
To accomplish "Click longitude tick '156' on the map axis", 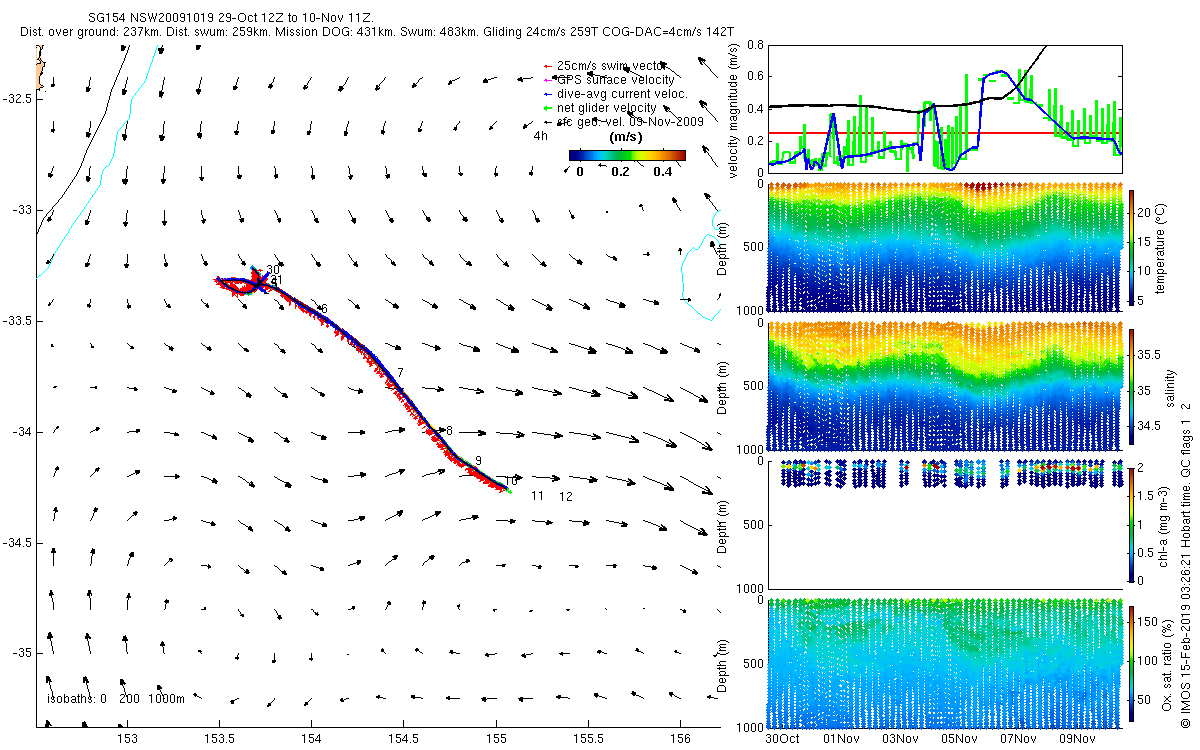I will 680,739.
